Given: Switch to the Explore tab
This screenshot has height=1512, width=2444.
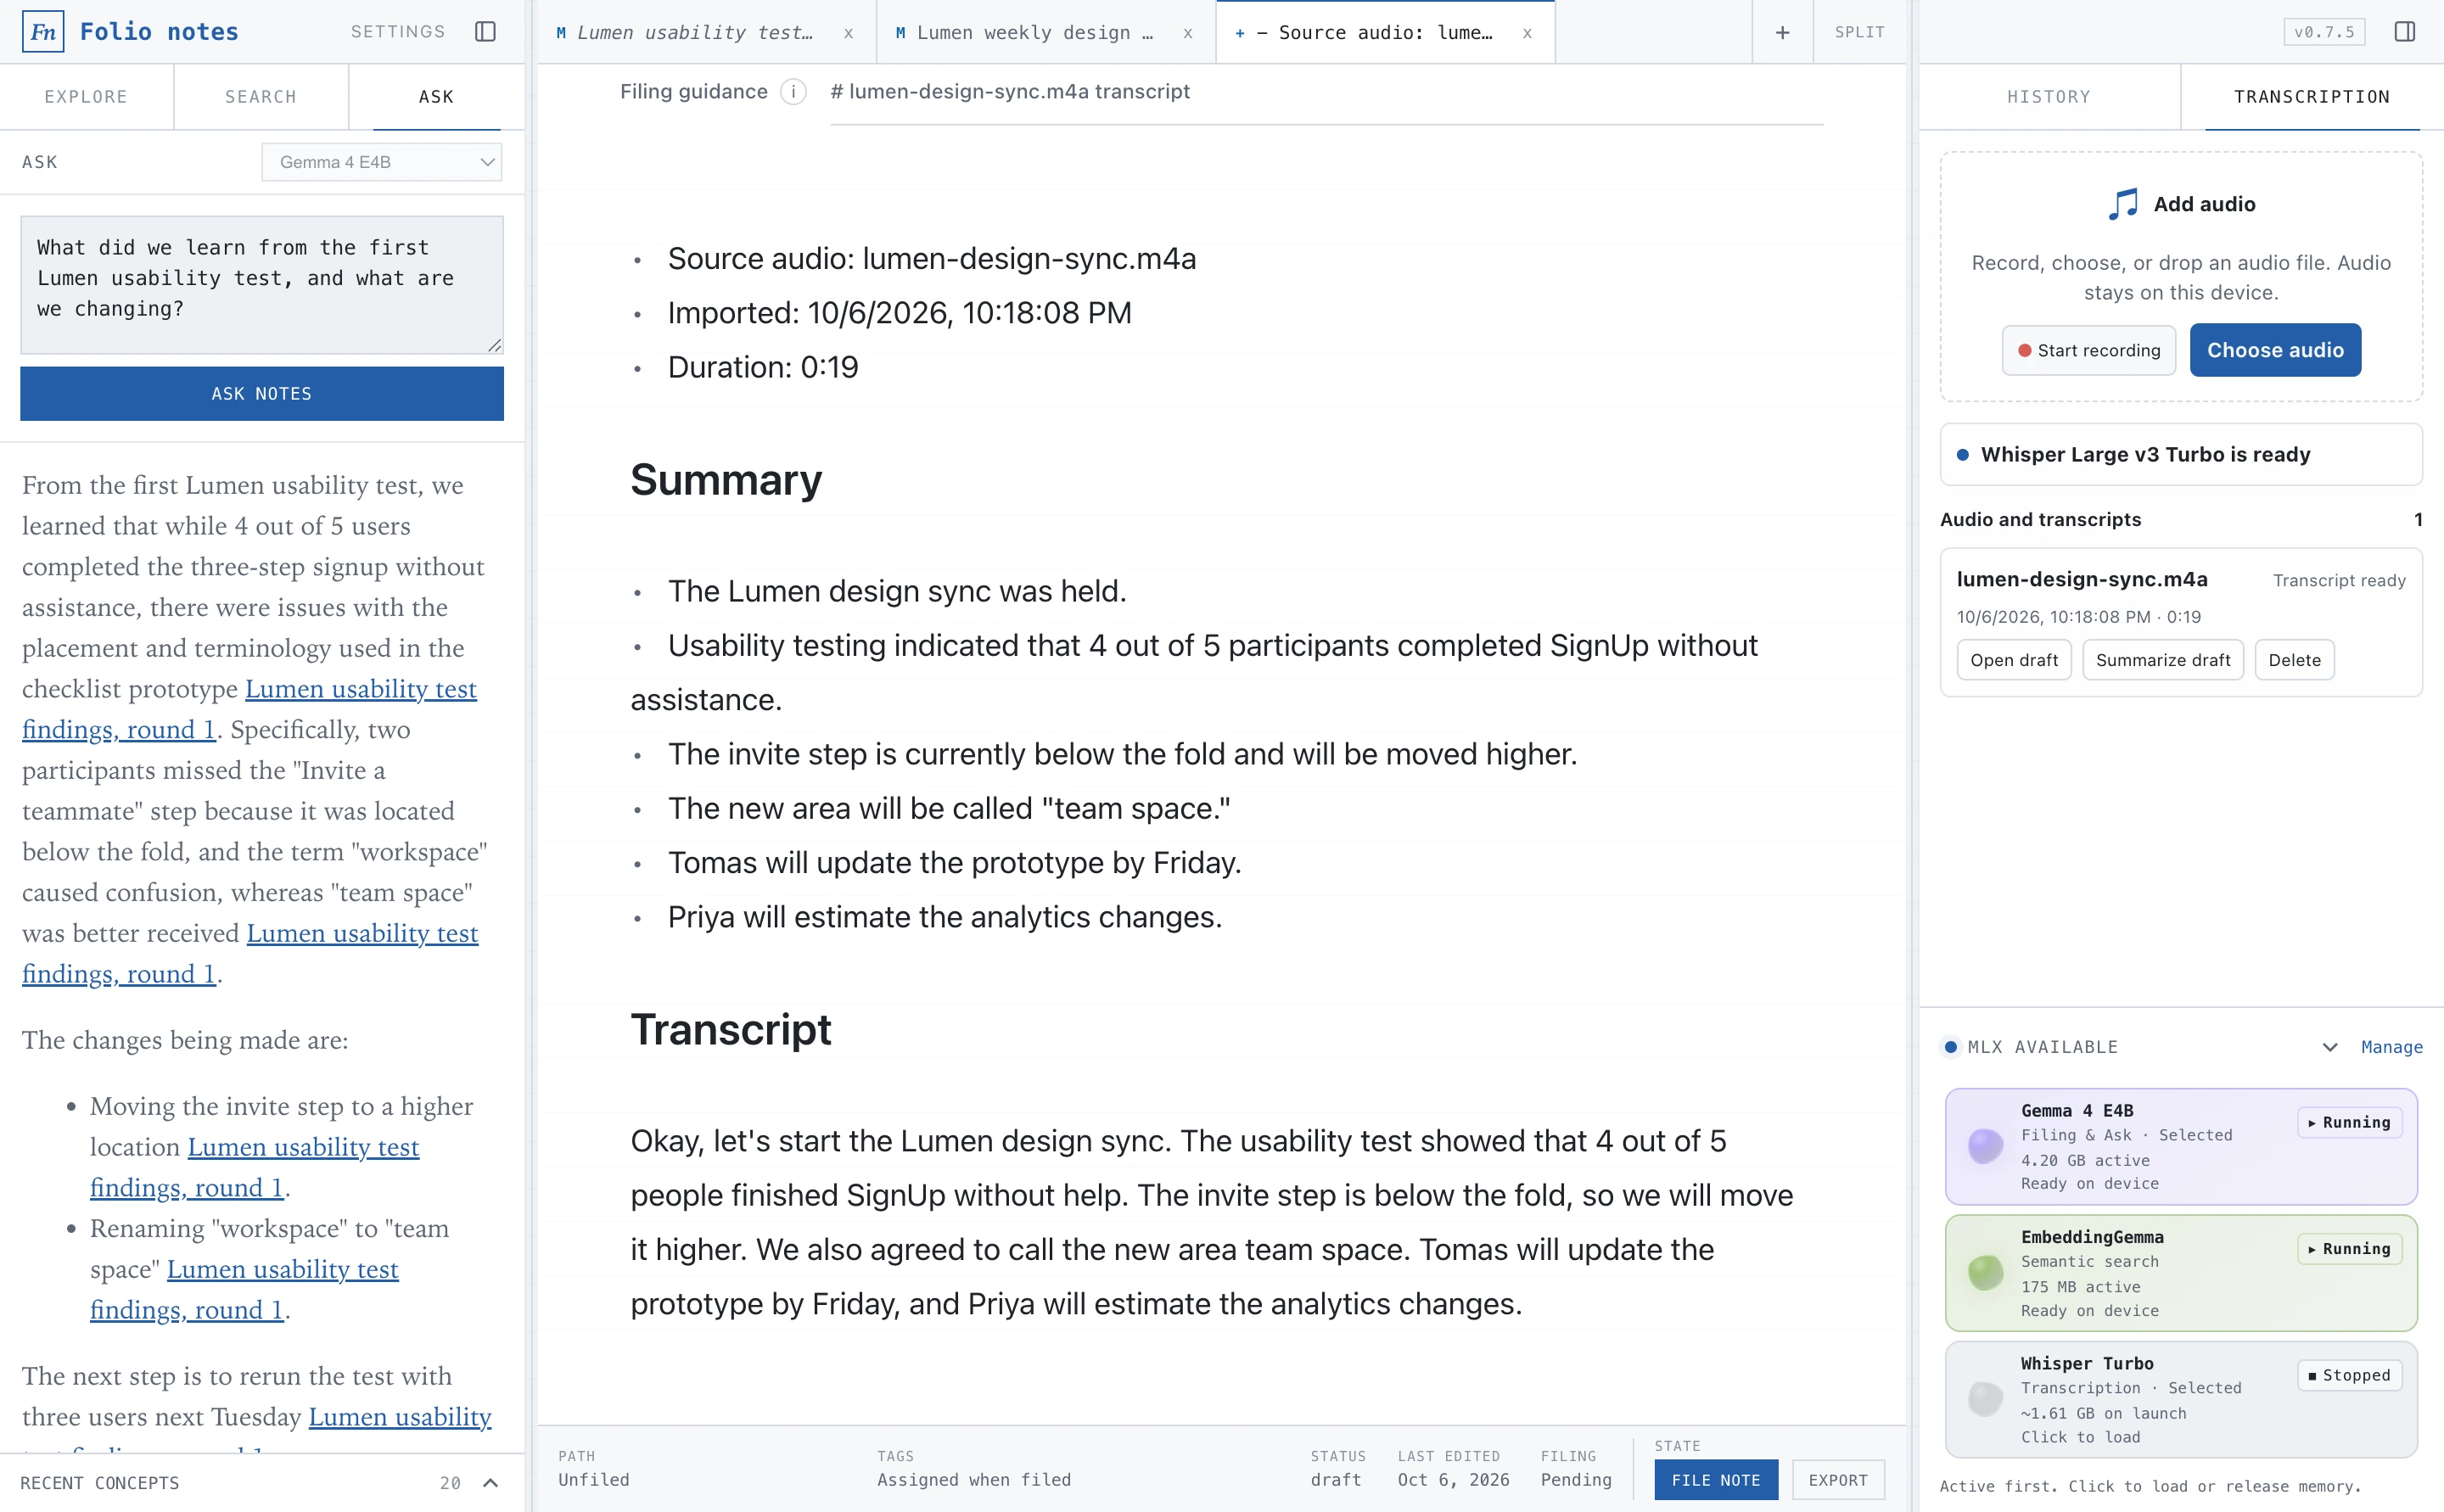Looking at the screenshot, I should [x=86, y=97].
